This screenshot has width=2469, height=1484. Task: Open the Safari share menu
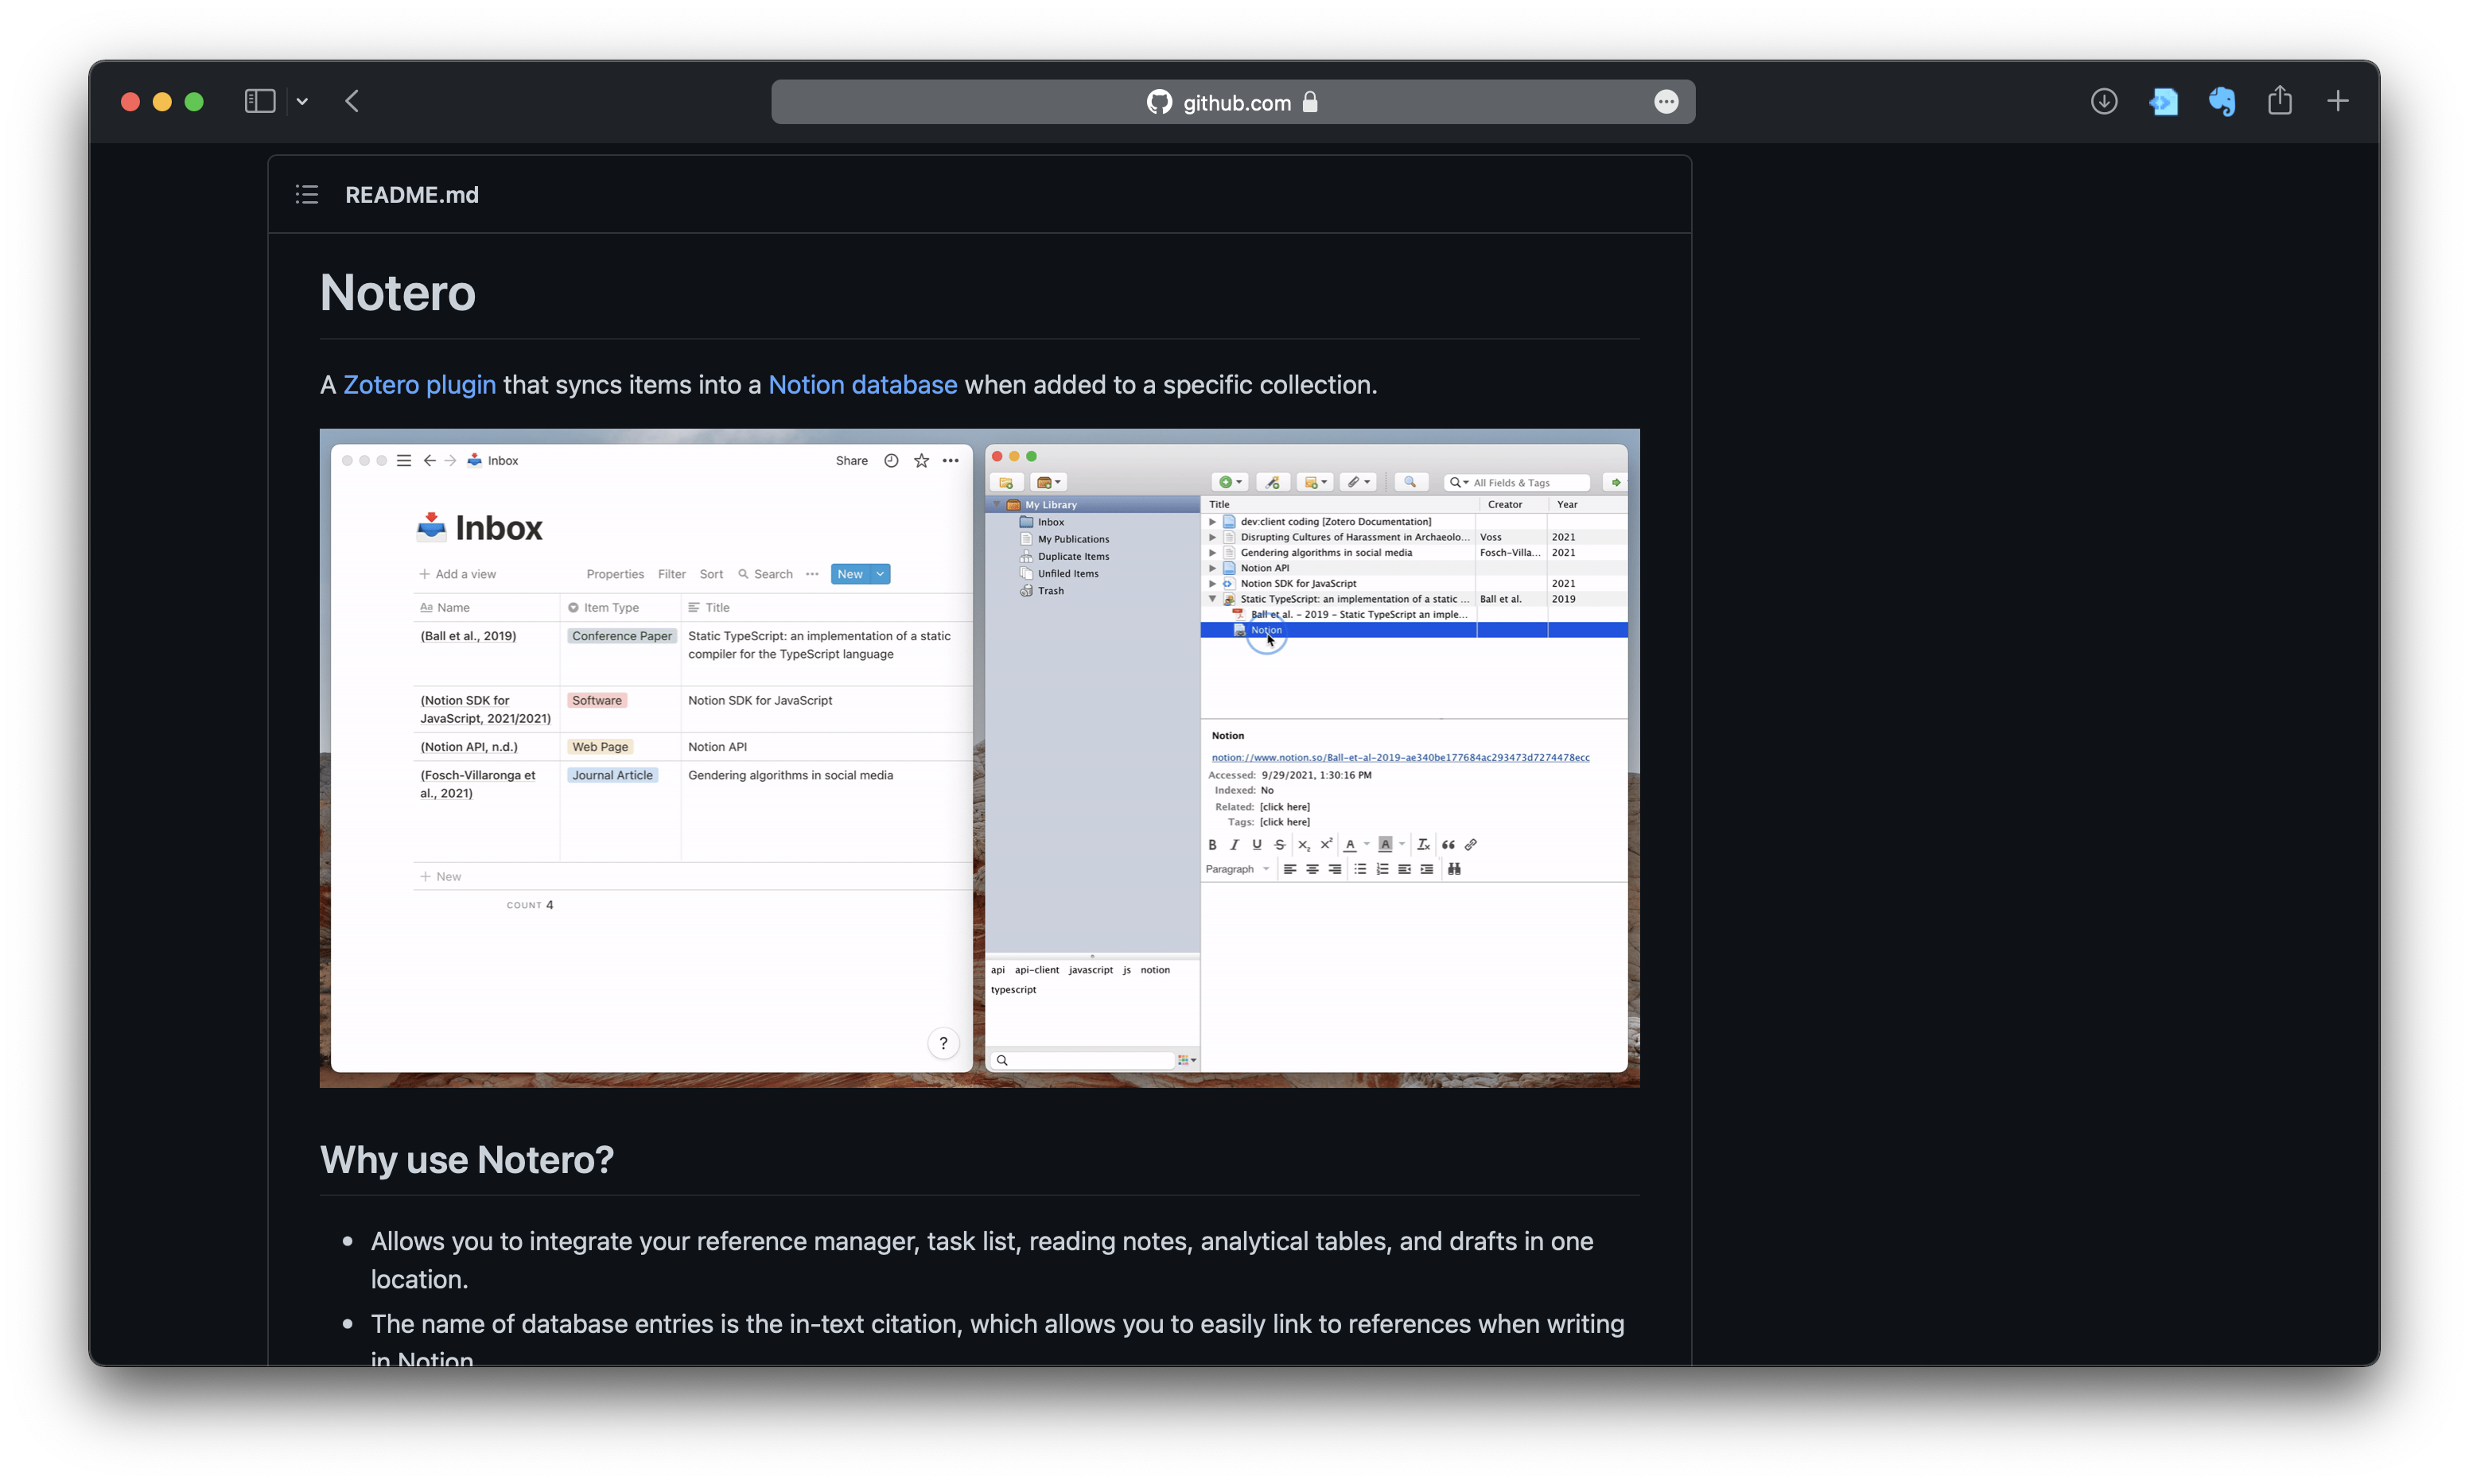point(2279,100)
